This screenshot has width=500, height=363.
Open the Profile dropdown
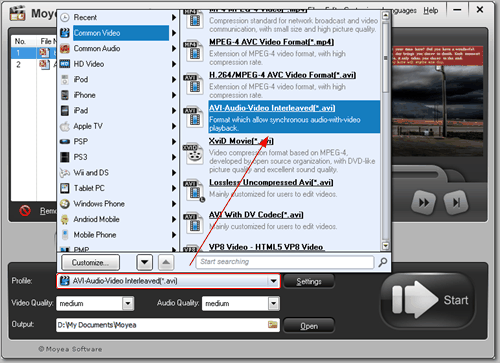[x=273, y=281]
